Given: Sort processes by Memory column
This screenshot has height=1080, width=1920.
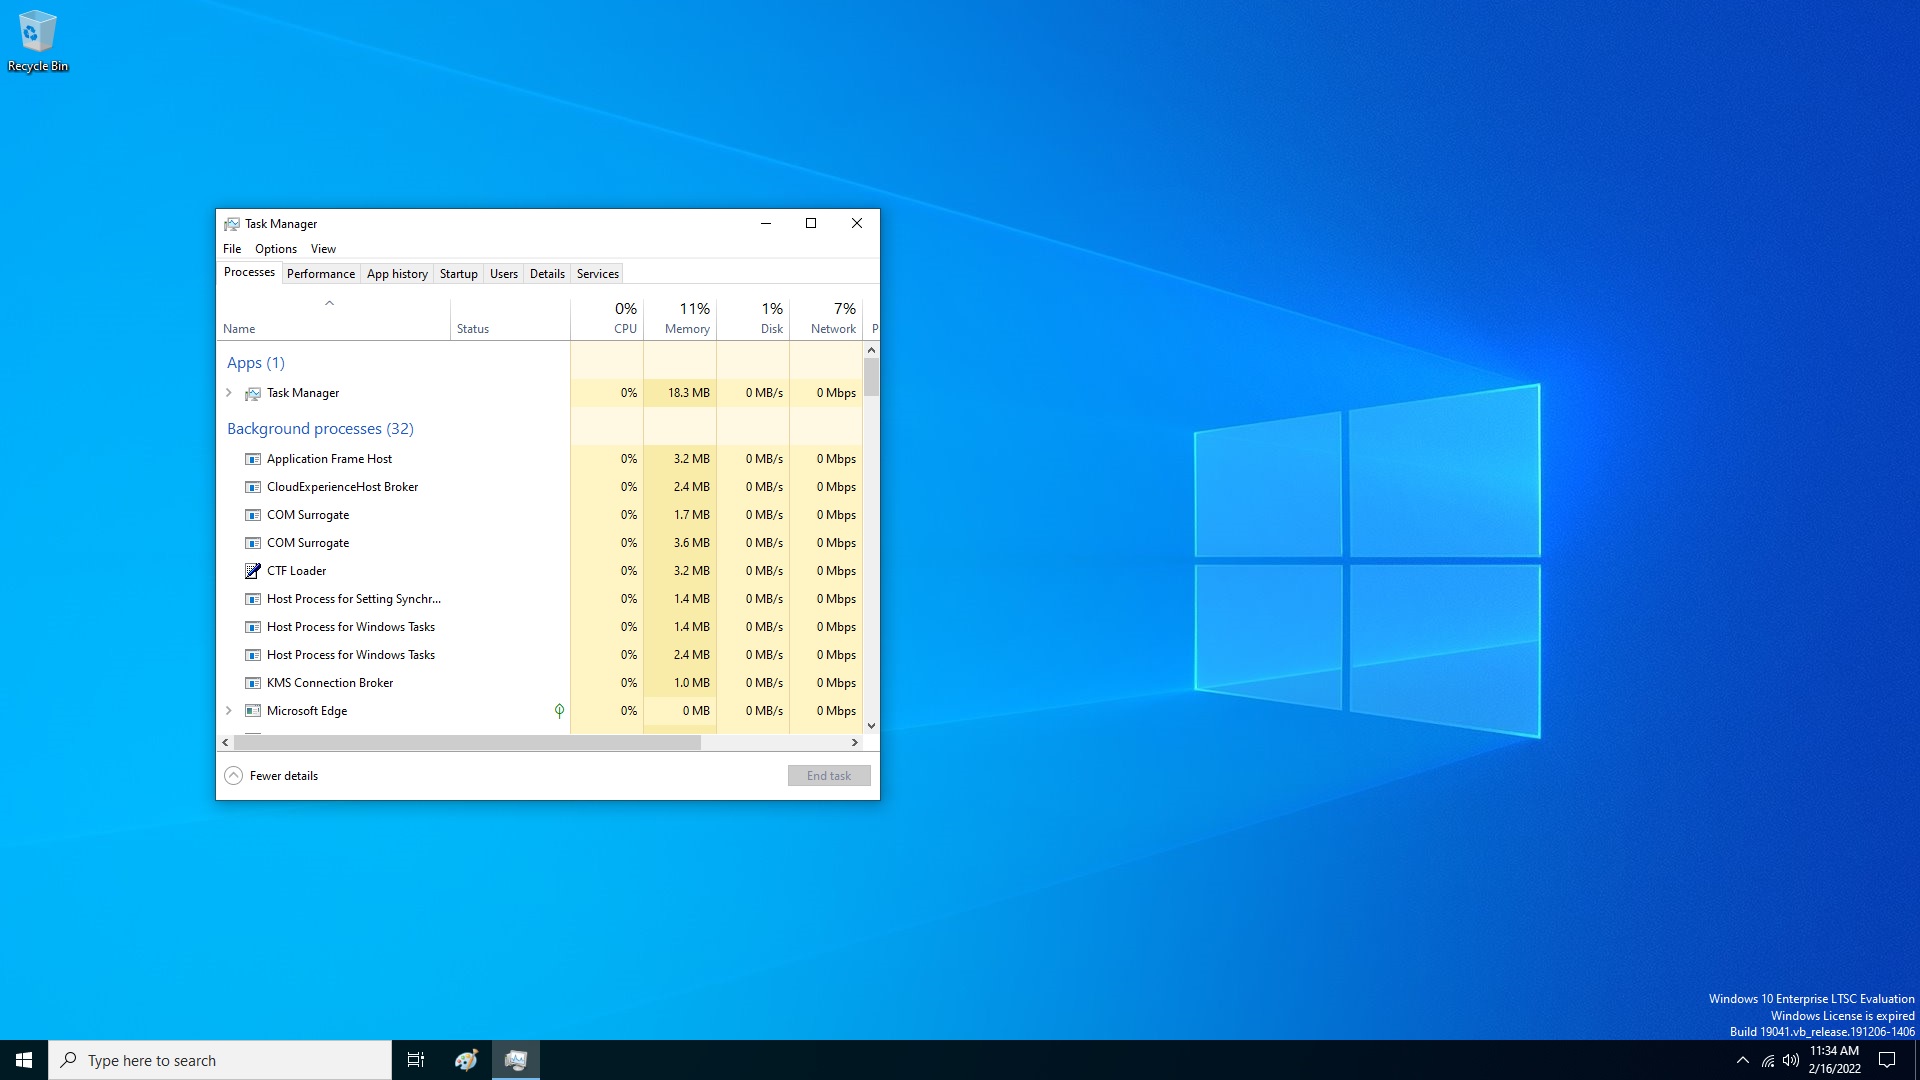Looking at the screenshot, I should (680, 320).
